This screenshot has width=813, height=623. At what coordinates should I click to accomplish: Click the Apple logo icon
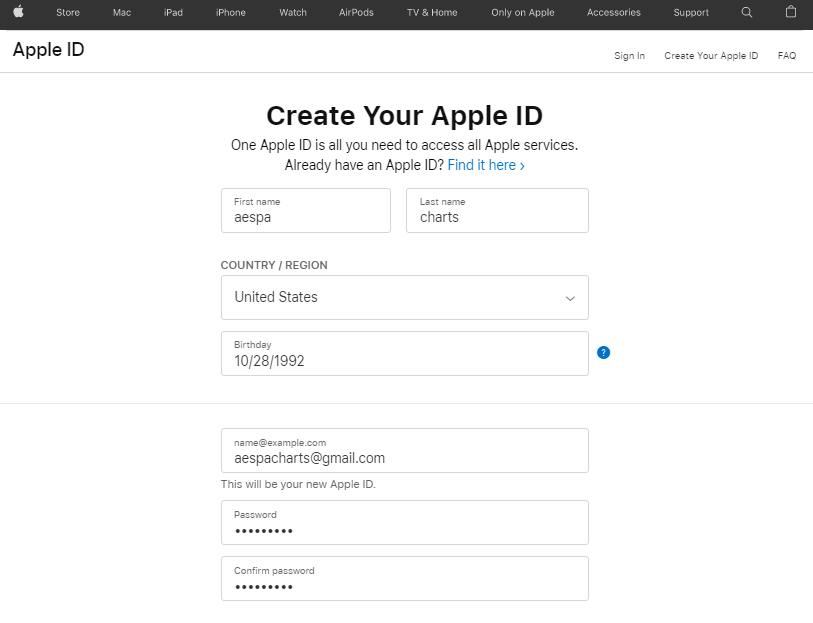tap(19, 12)
